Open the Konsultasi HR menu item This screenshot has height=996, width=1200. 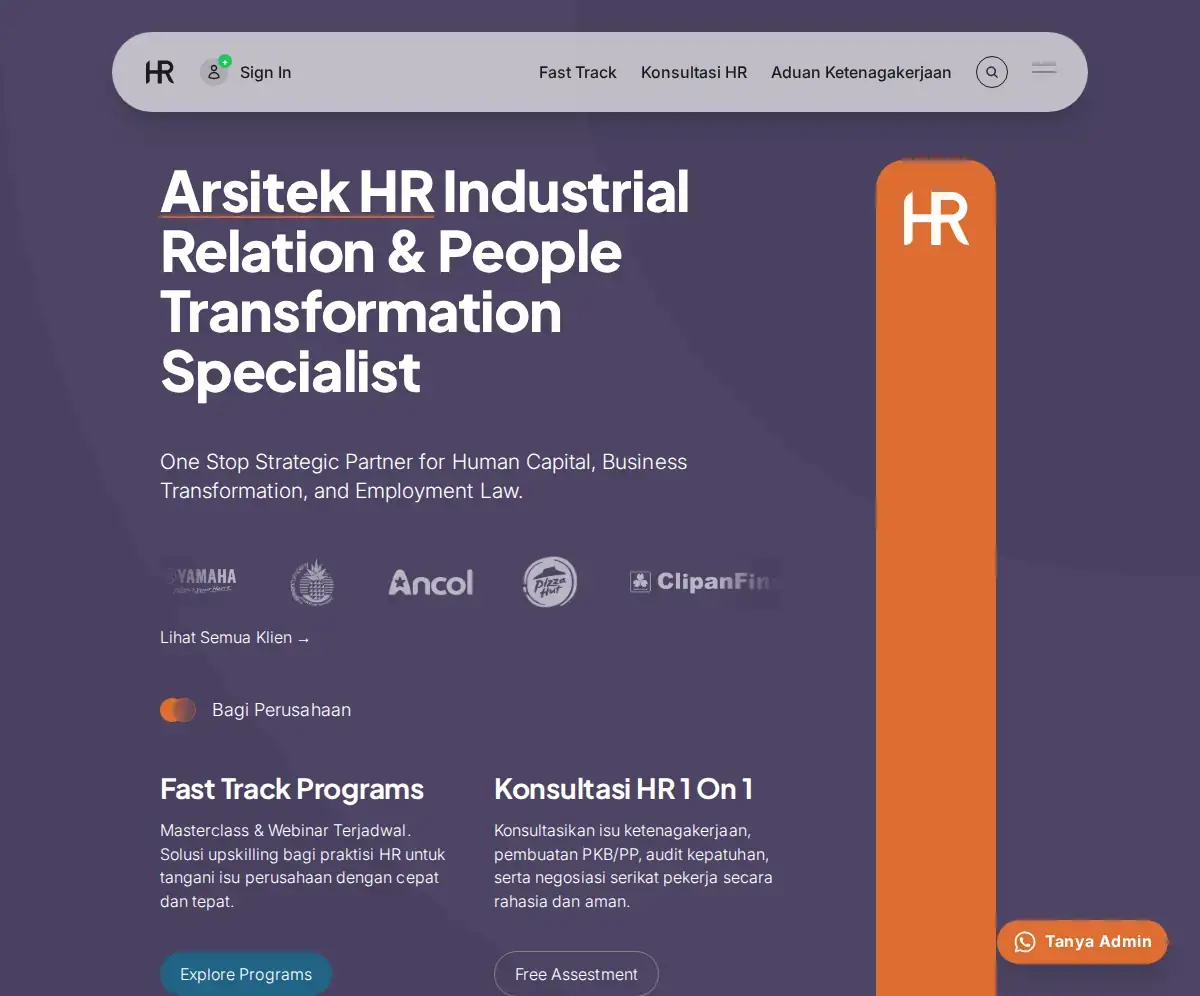point(694,72)
